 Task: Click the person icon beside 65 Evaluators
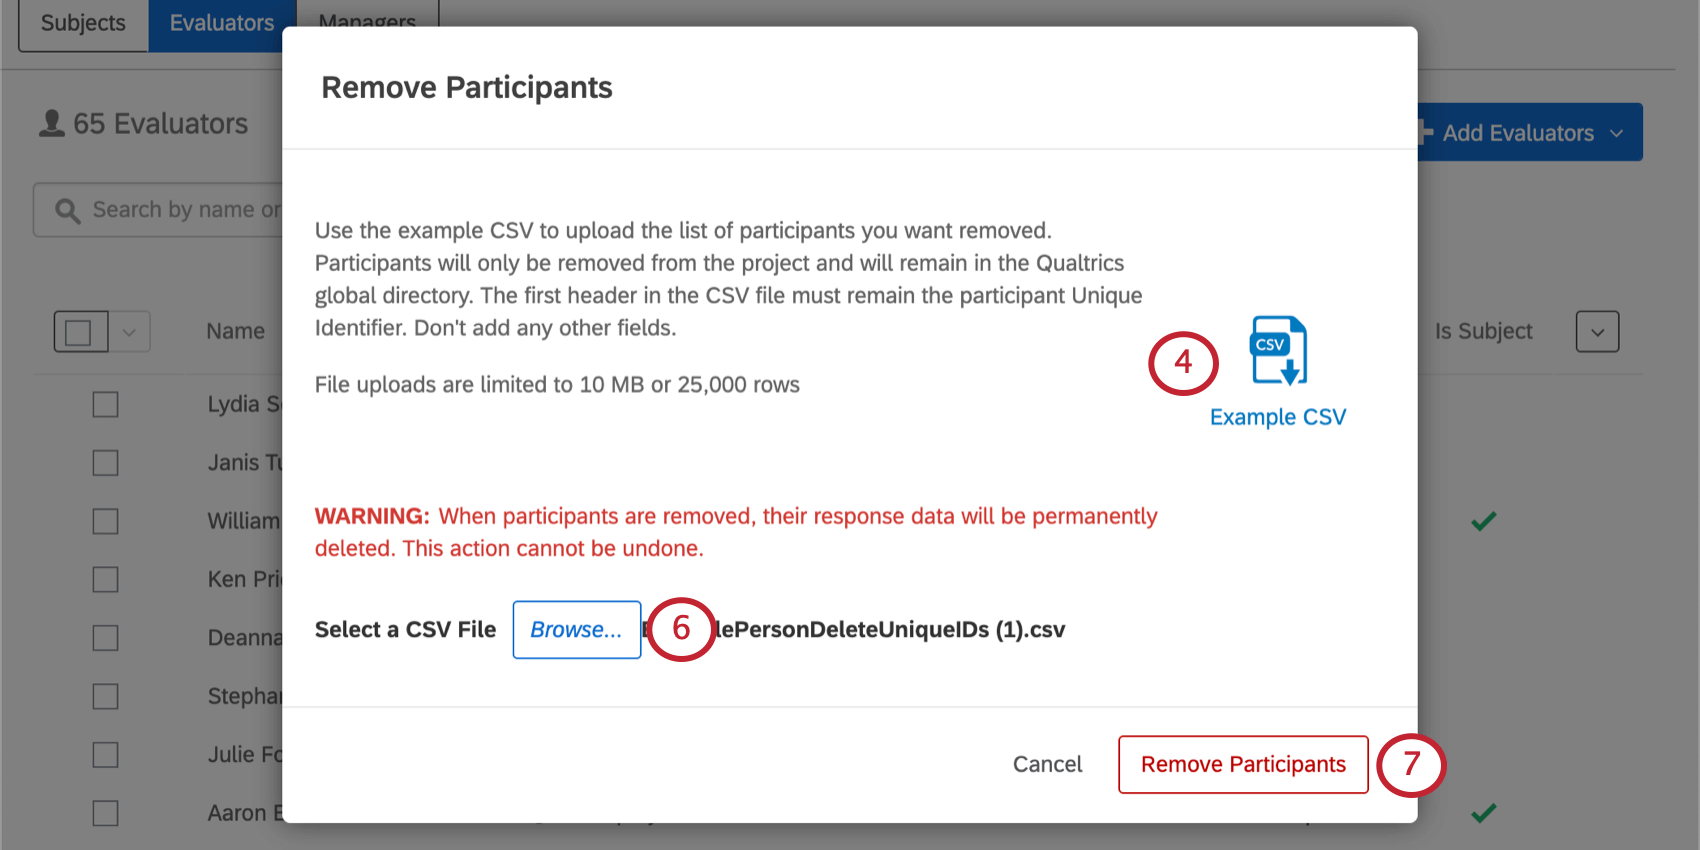coord(50,122)
